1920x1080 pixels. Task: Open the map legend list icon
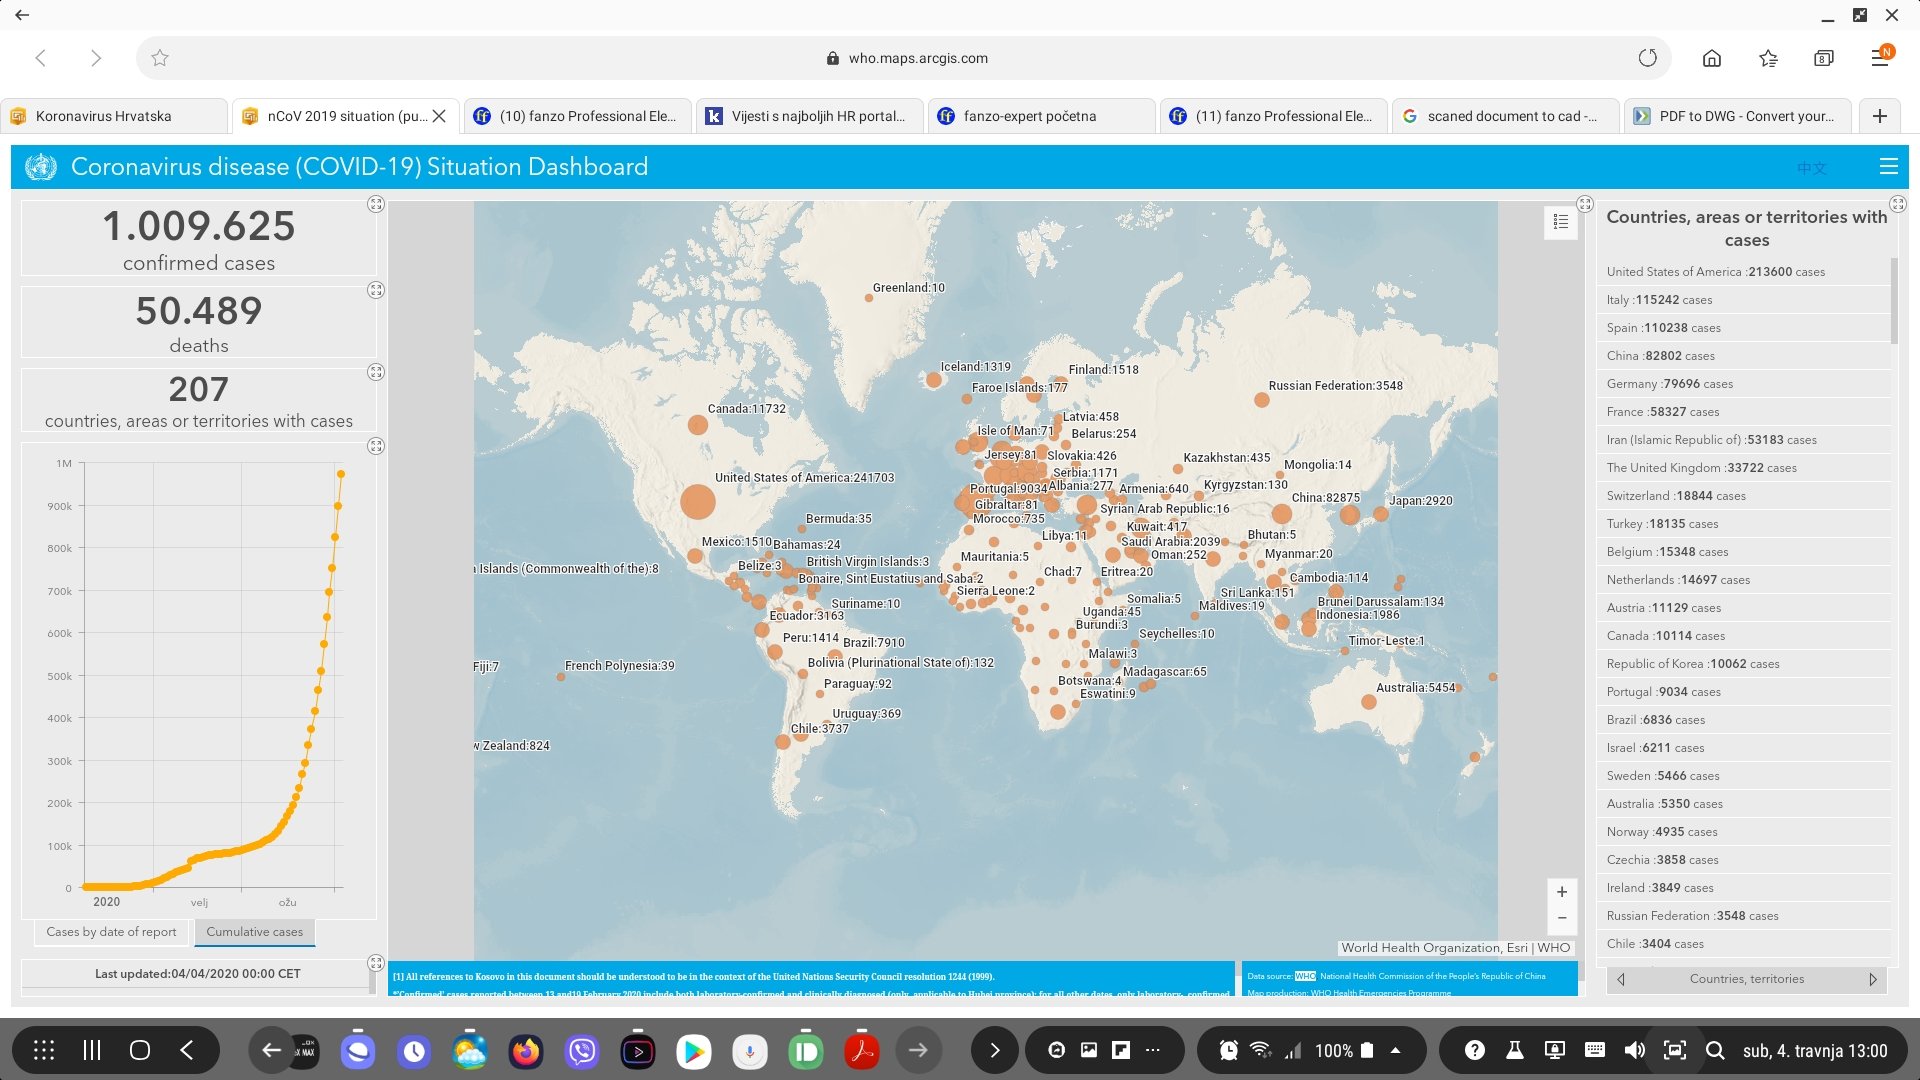click(x=1560, y=222)
